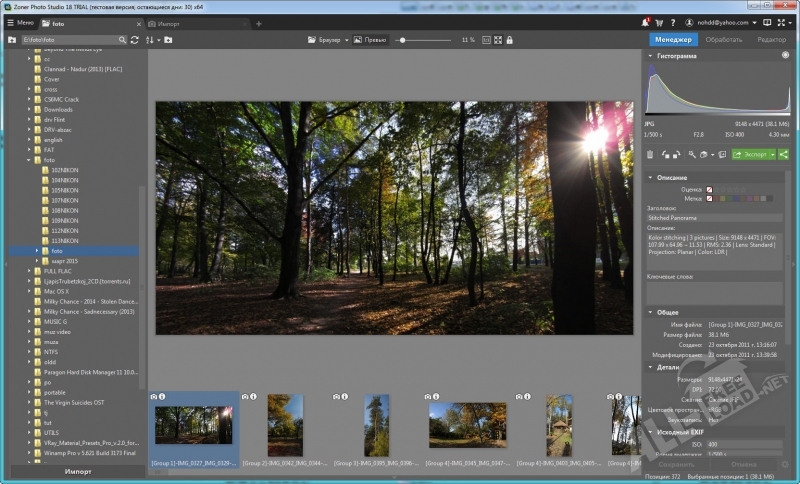Click the lock icon in the top toolbar

point(510,40)
